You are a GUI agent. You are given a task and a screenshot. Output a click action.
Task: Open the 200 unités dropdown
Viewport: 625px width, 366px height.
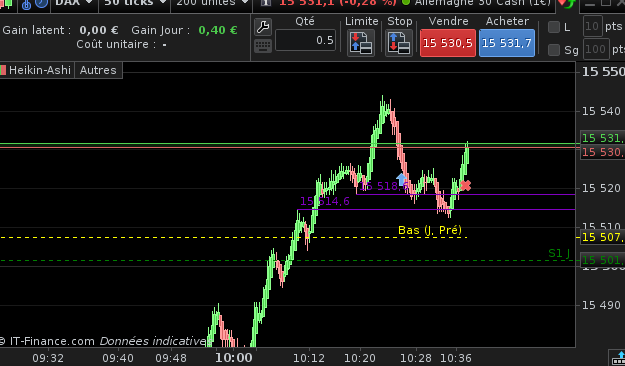pos(212,3)
